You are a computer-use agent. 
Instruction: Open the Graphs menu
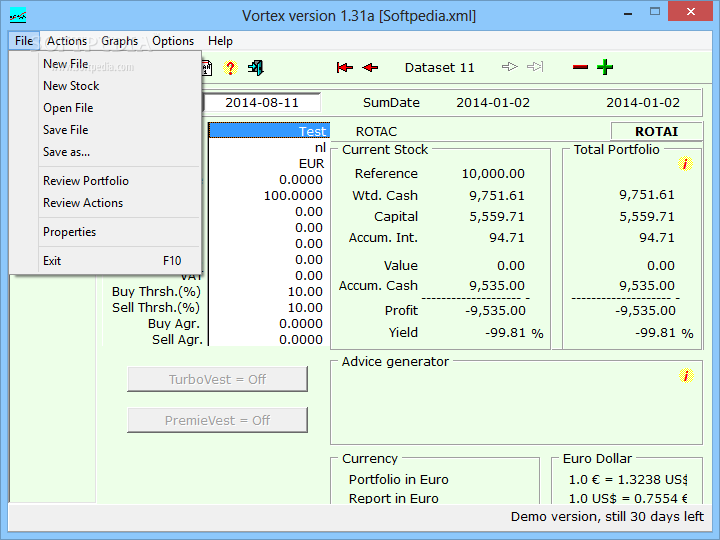pyautogui.click(x=119, y=41)
